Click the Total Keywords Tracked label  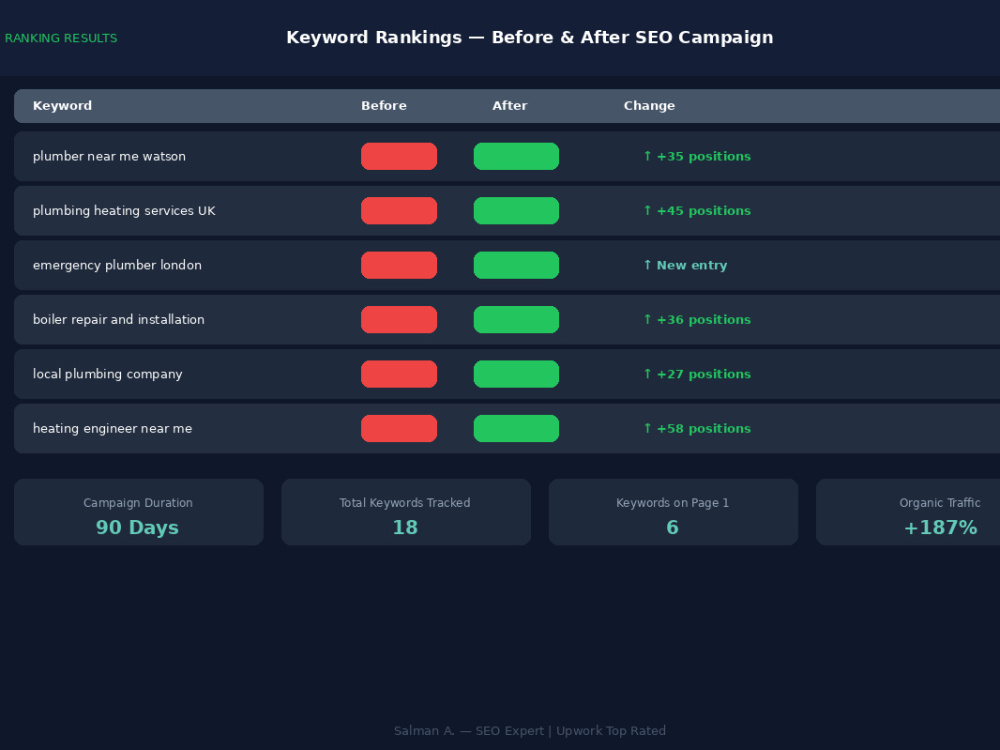click(x=405, y=503)
